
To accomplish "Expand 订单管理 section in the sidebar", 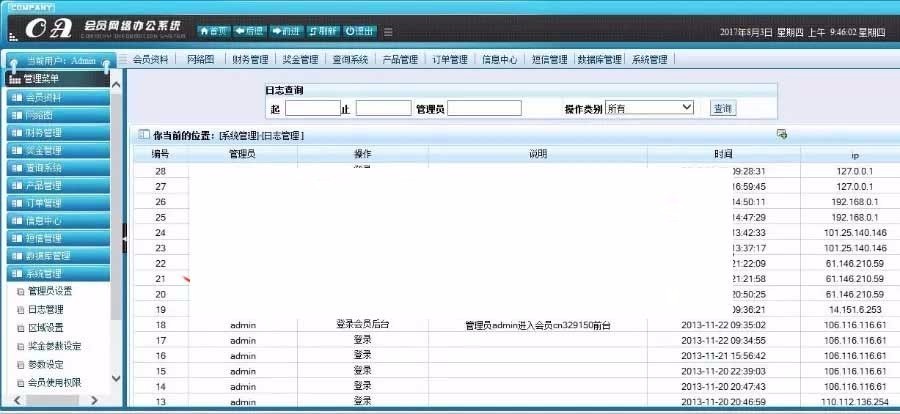I will [58, 203].
